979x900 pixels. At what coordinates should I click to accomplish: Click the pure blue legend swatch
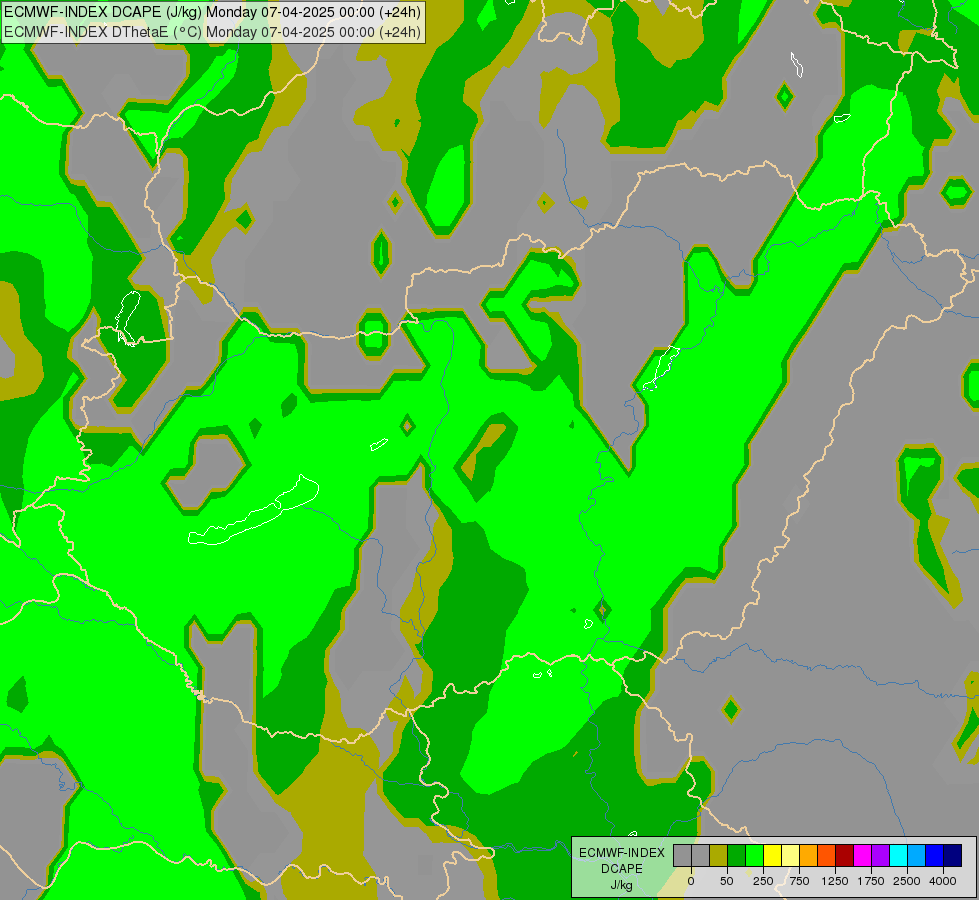point(935,855)
